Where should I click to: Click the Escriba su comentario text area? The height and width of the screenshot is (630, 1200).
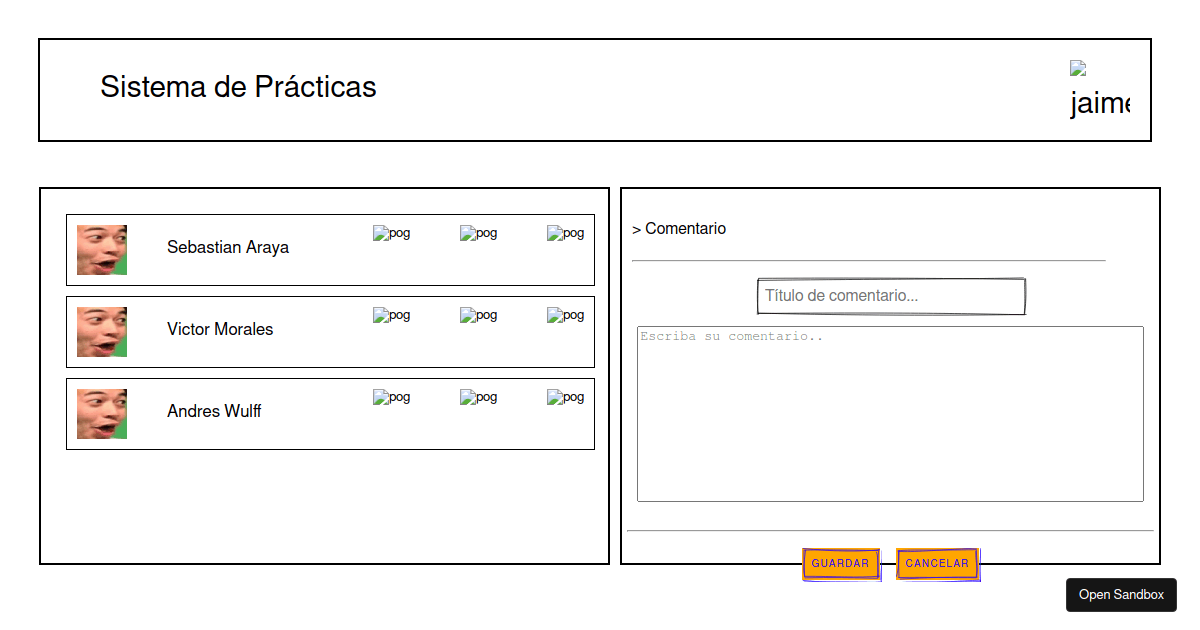click(x=890, y=410)
